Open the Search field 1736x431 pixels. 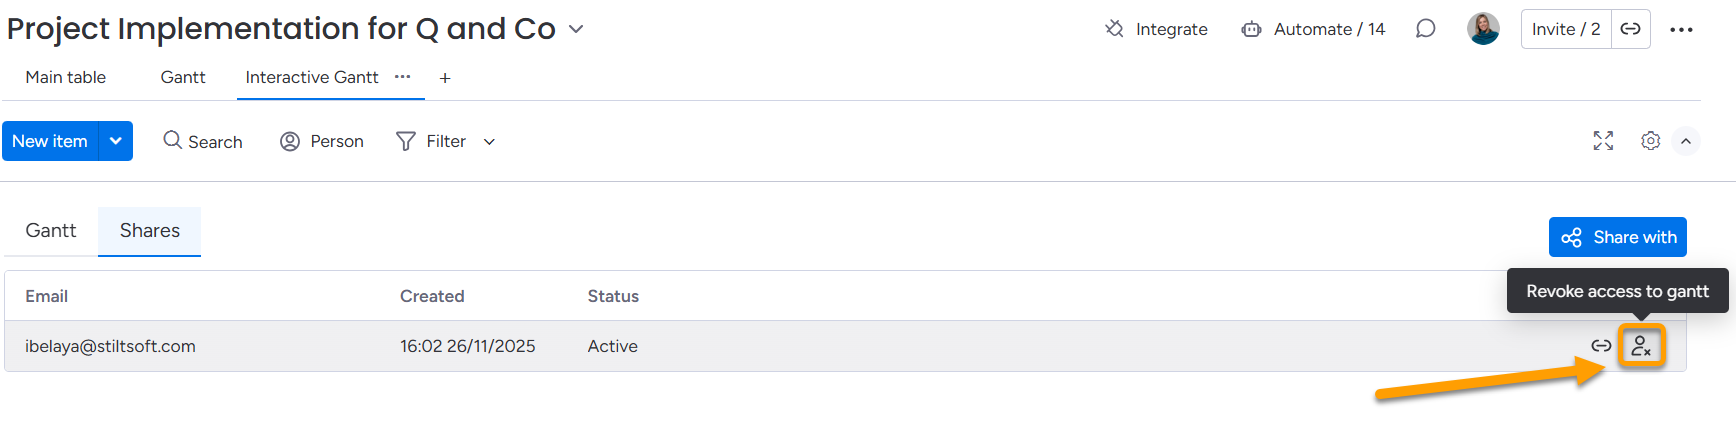203,141
